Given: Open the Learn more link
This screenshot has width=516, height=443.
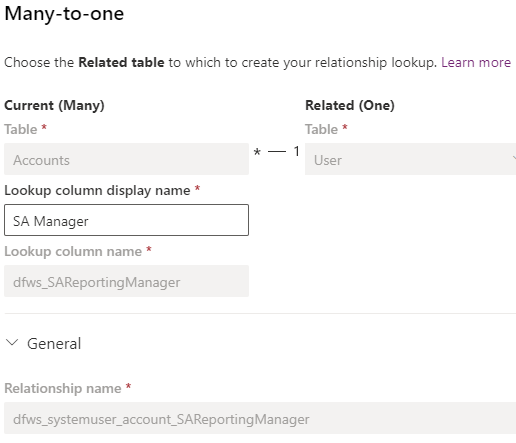Looking at the screenshot, I should (476, 62).
